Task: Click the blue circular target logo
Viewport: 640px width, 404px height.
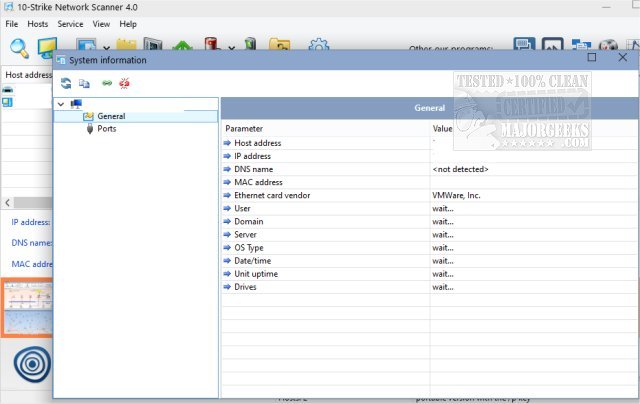Action: click(x=32, y=364)
